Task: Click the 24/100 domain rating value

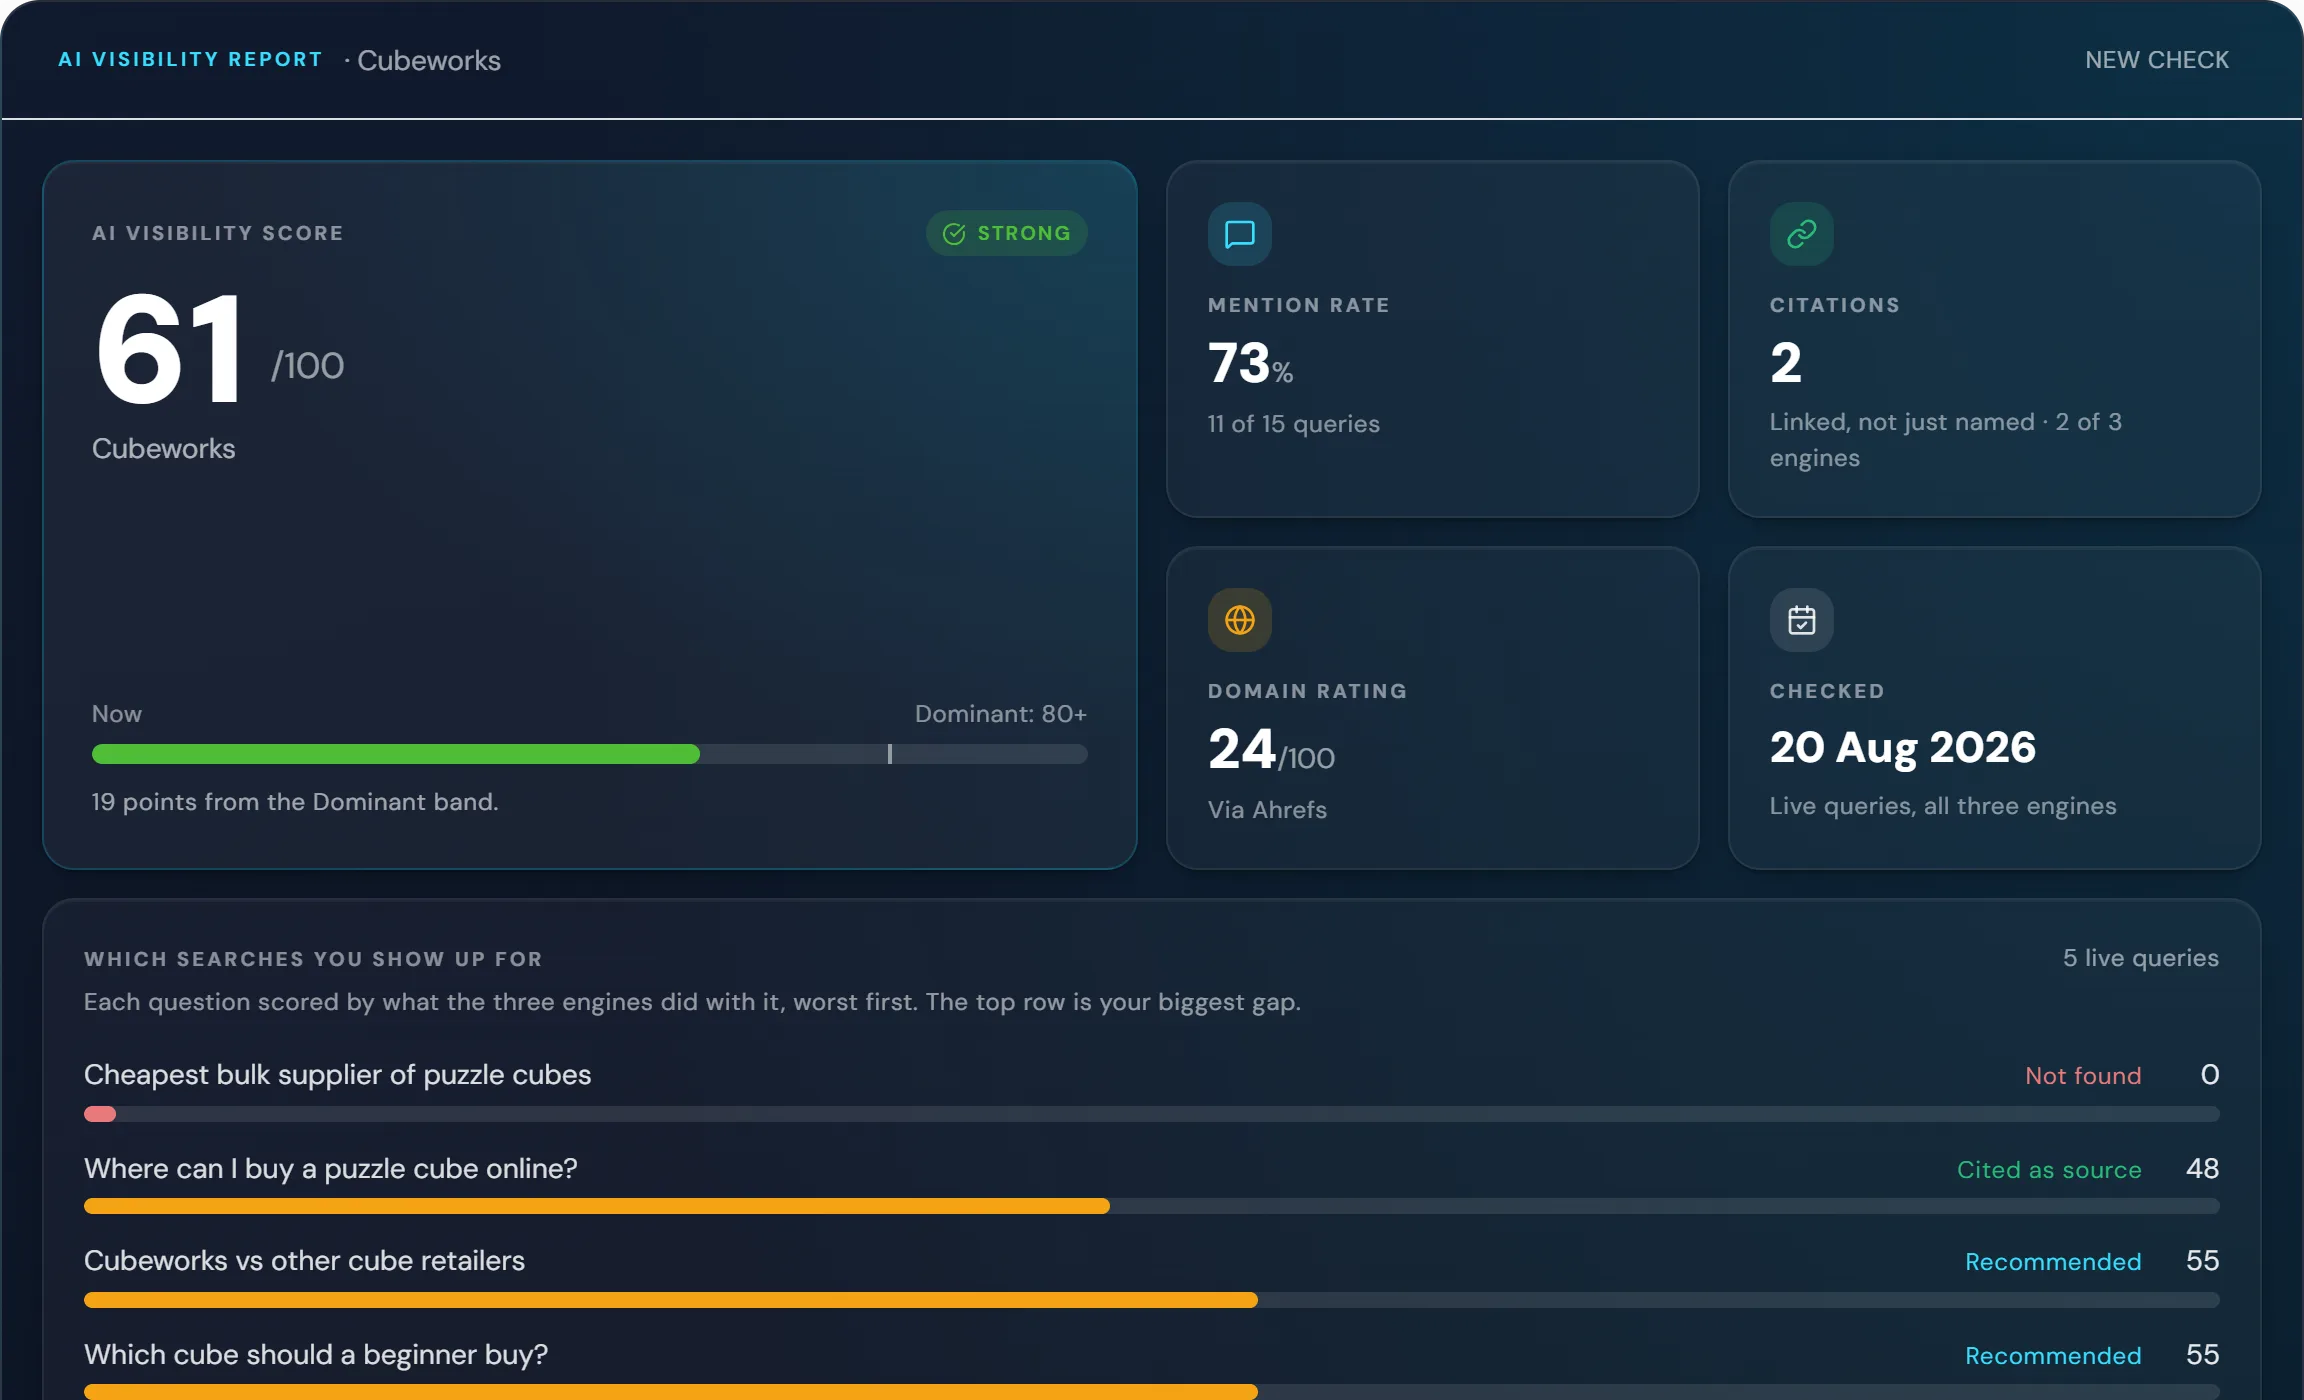Action: coord(1271,749)
